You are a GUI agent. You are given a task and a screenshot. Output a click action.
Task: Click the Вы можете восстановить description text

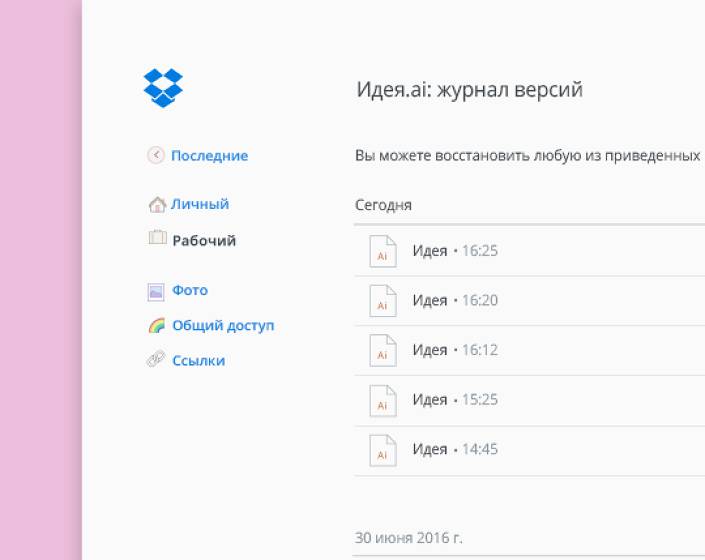(528, 156)
